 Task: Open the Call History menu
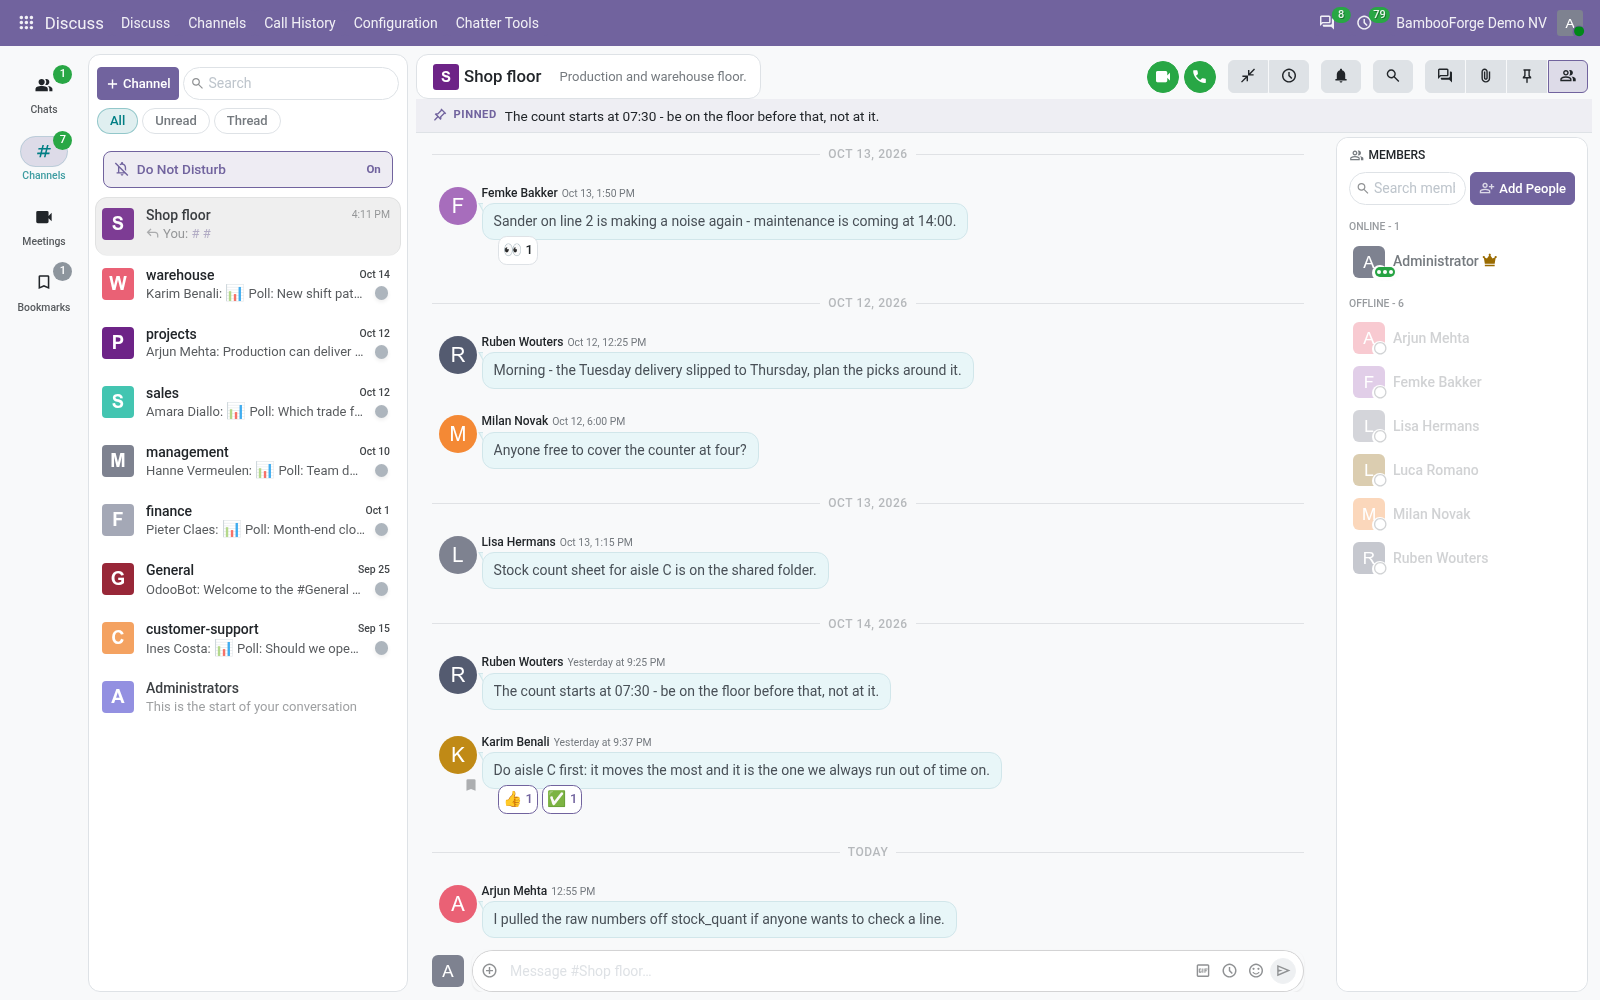click(x=300, y=23)
